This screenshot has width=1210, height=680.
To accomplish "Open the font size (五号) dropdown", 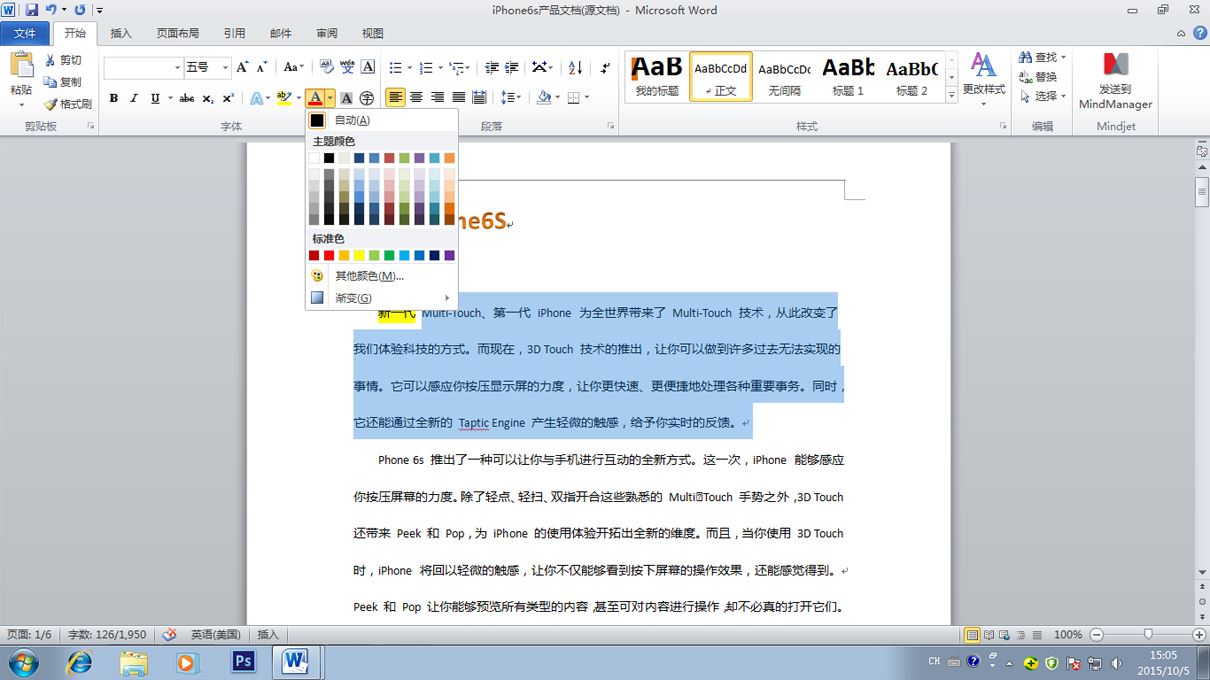I will 225,68.
